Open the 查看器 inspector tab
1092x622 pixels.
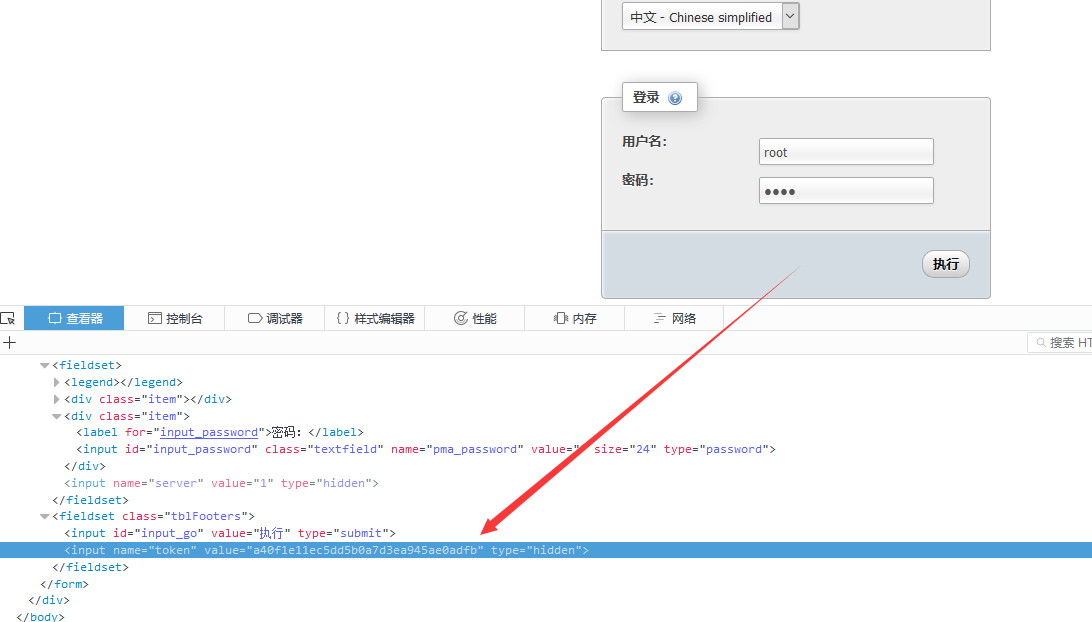tap(75, 318)
